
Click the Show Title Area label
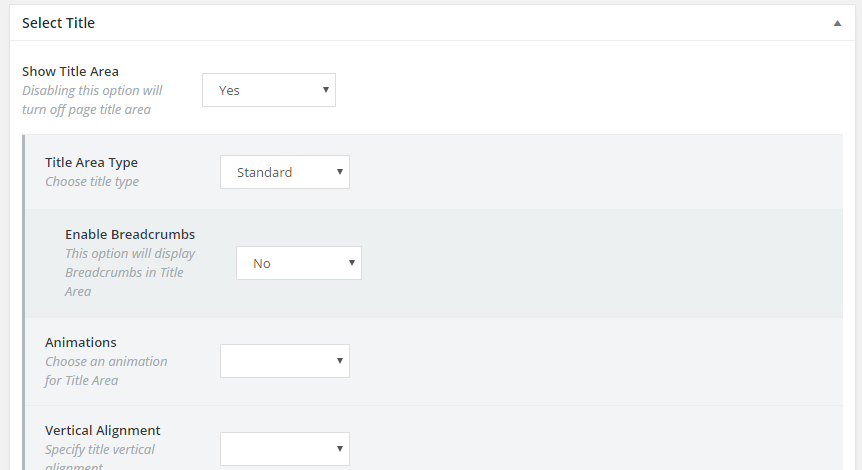click(x=70, y=71)
